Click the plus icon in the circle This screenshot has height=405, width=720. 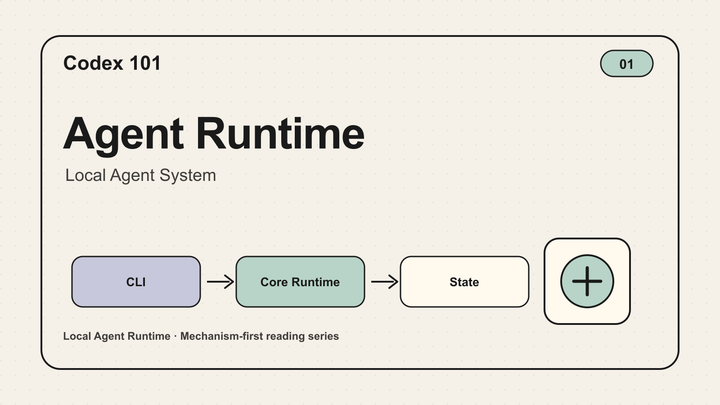click(x=587, y=281)
